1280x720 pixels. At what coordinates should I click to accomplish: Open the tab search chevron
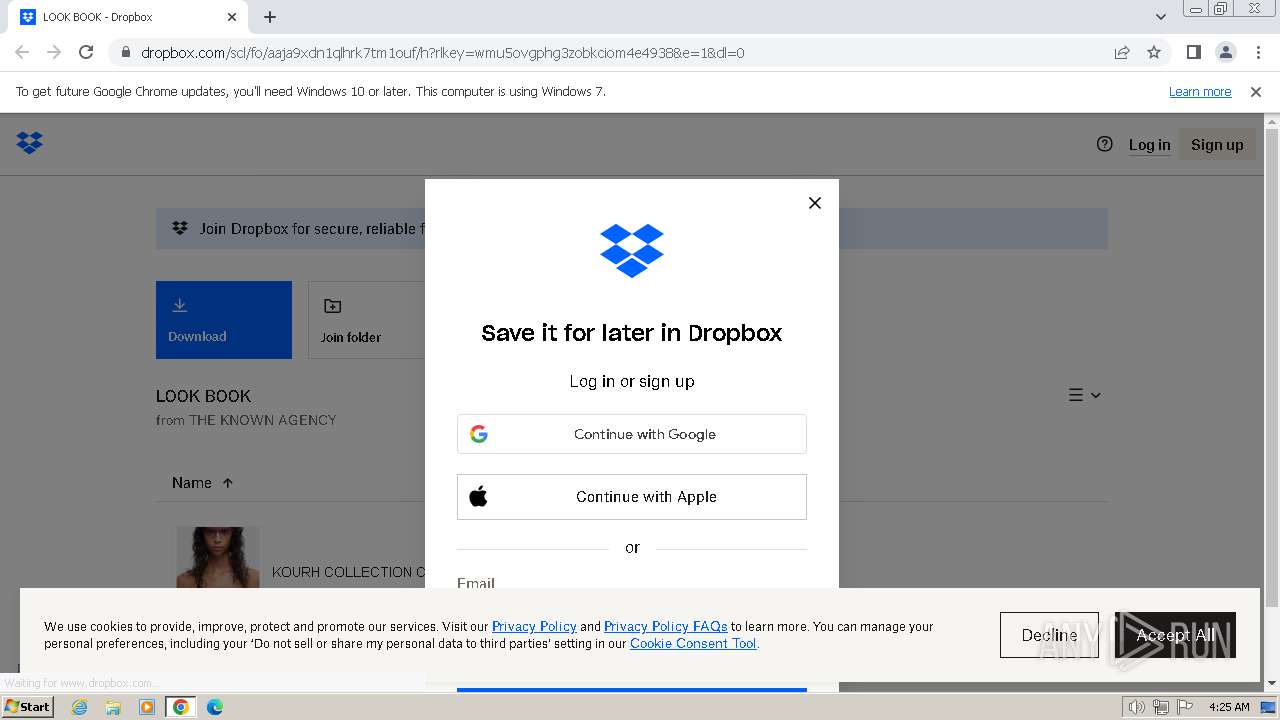[1161, 17]
